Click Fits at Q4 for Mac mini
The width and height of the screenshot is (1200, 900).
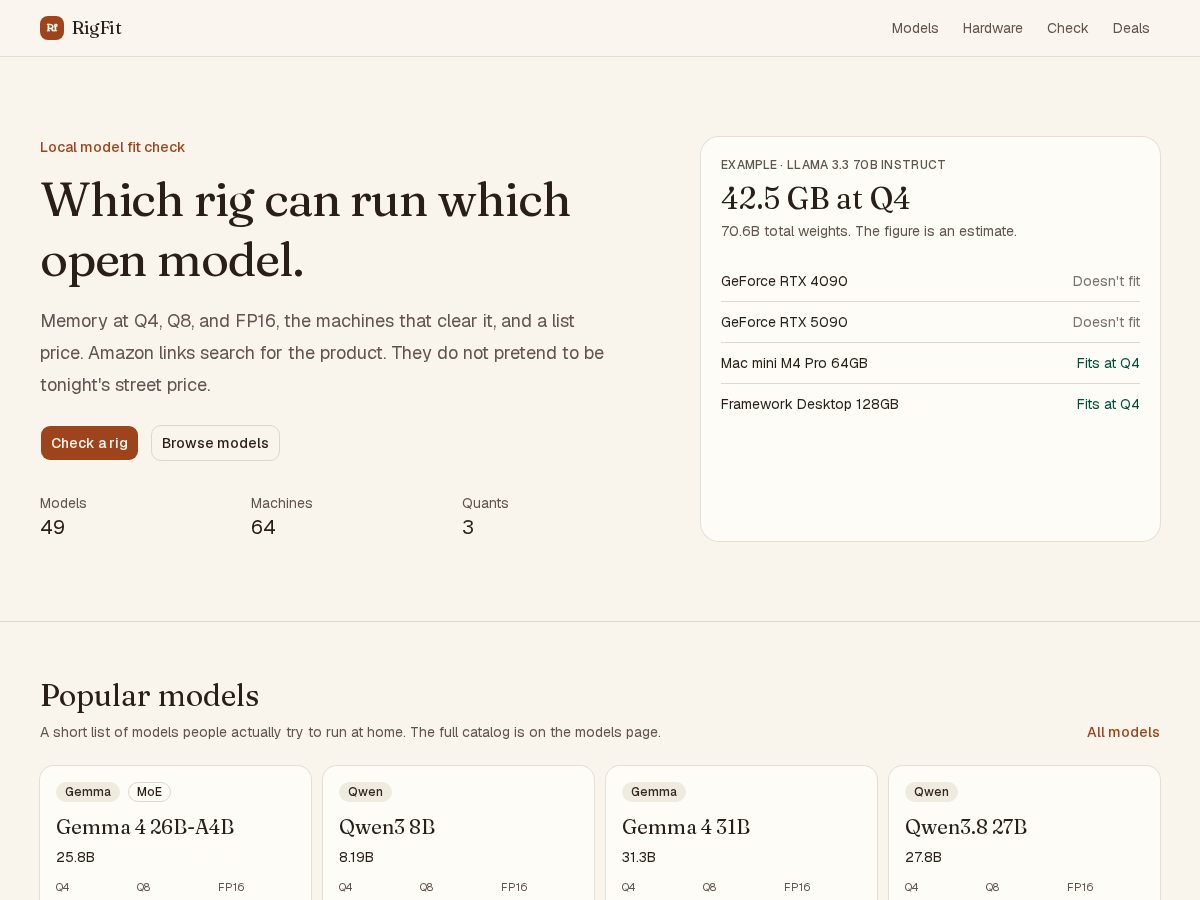click(x=1108, y=363)
